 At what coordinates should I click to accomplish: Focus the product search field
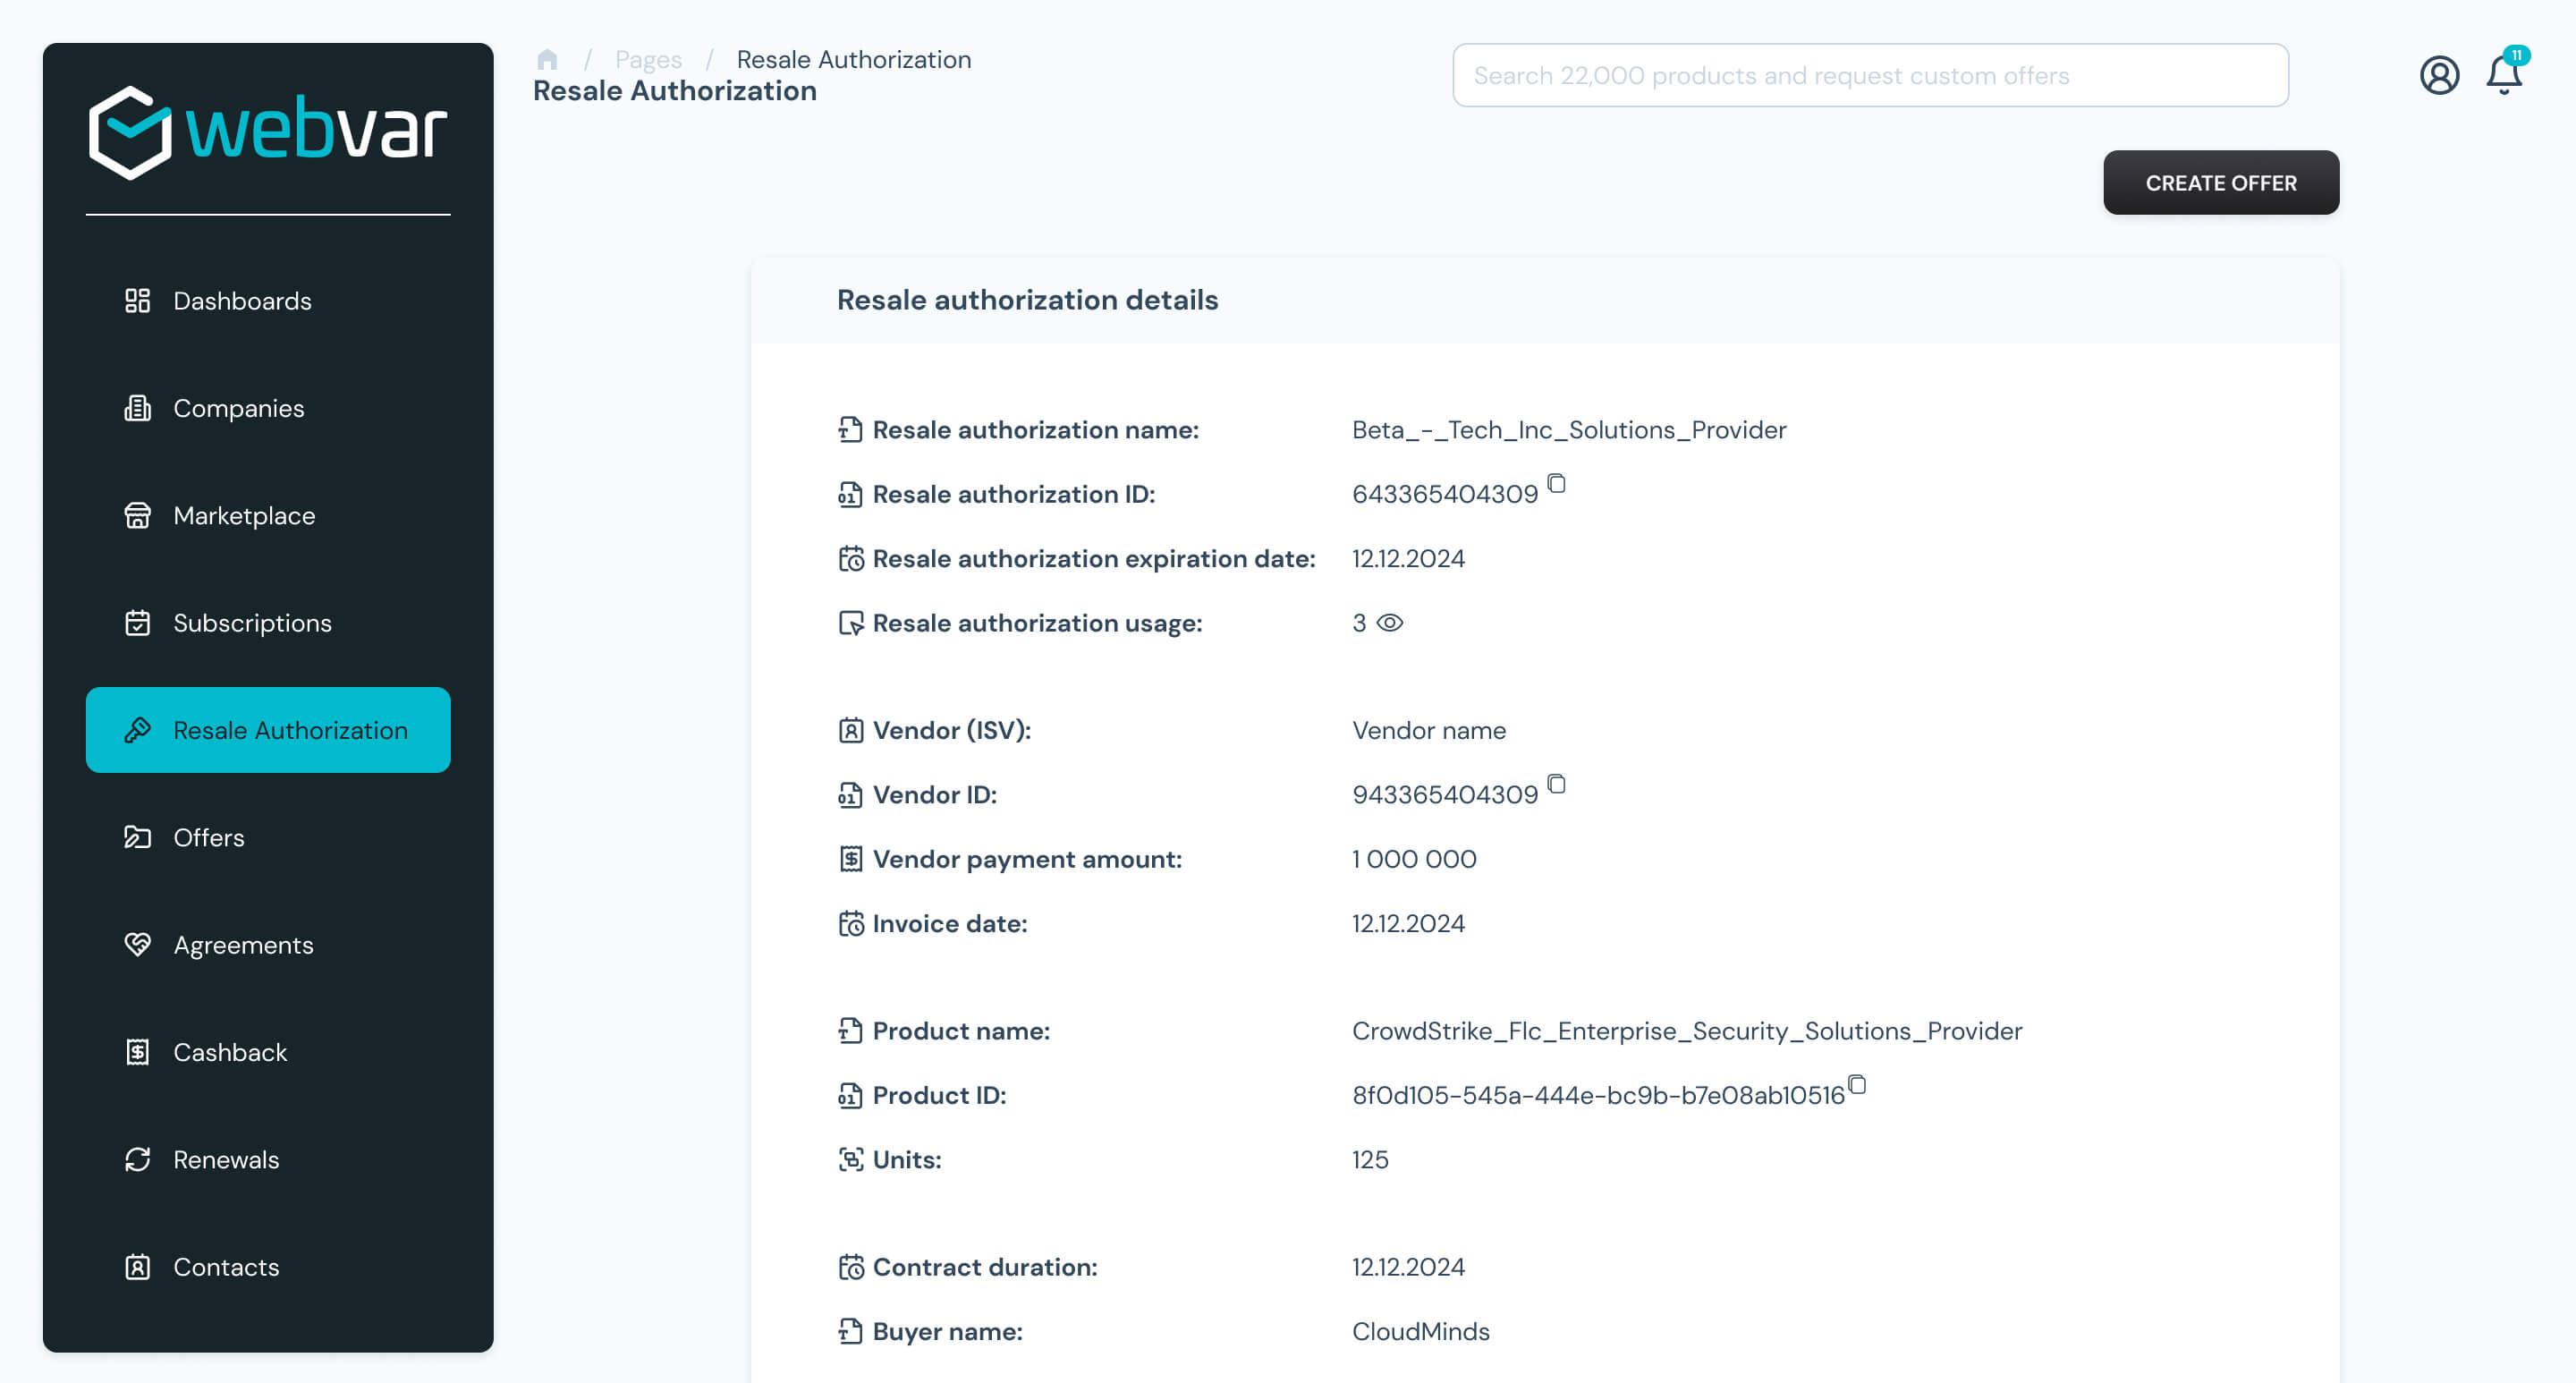1869,76
